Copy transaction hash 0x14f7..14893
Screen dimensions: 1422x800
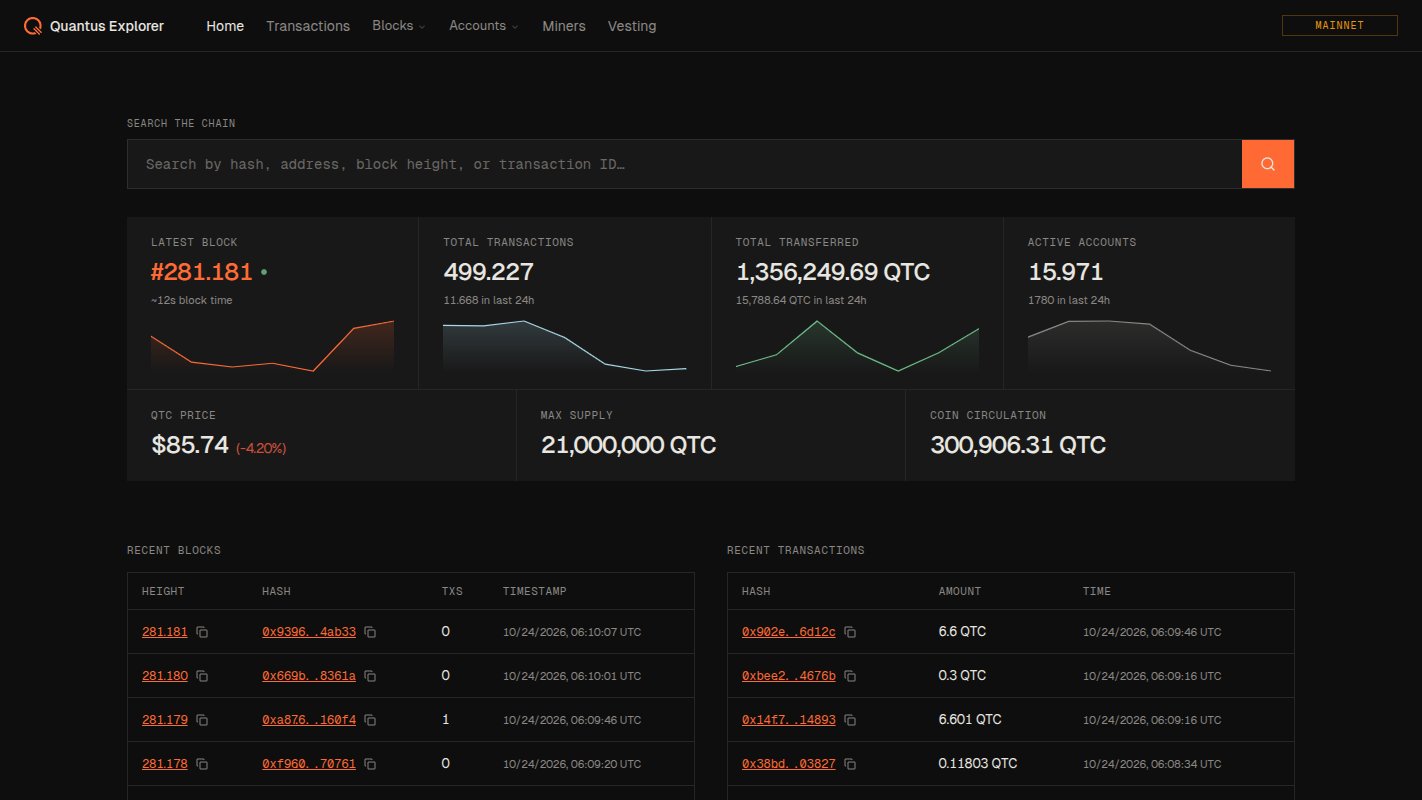(850, 720)
